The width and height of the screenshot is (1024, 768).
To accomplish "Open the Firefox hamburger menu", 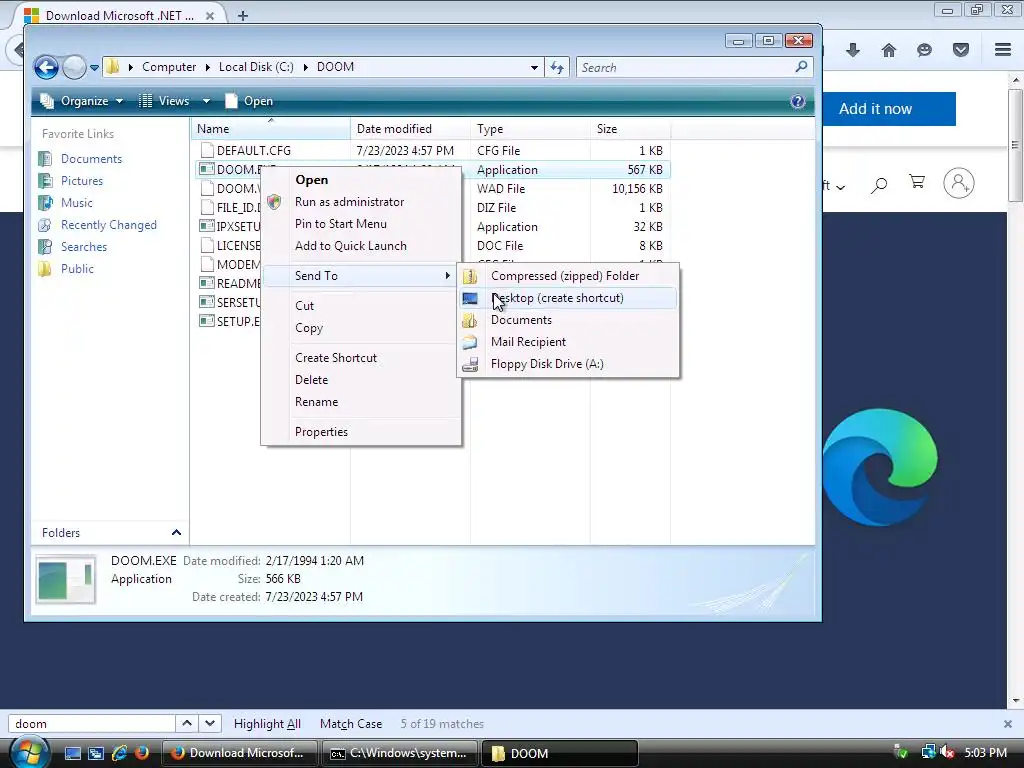I will tap(1003, 50).
